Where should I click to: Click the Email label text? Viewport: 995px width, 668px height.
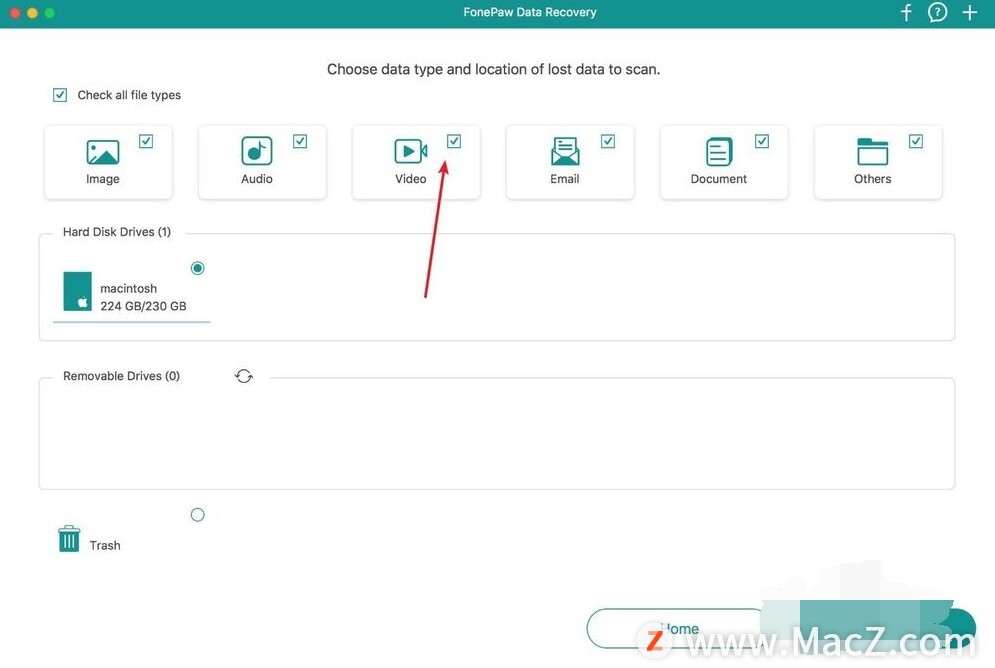coord(565,179)
